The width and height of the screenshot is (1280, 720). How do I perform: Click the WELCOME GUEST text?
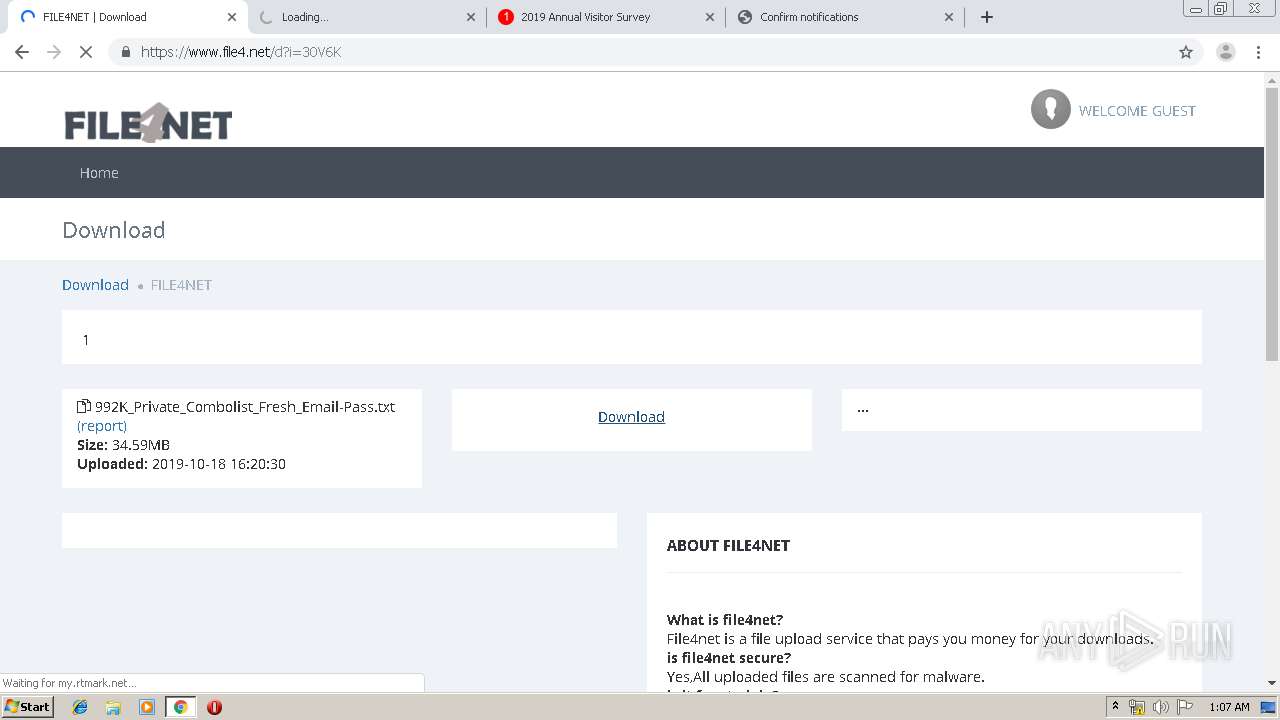tap(1137, 111)
